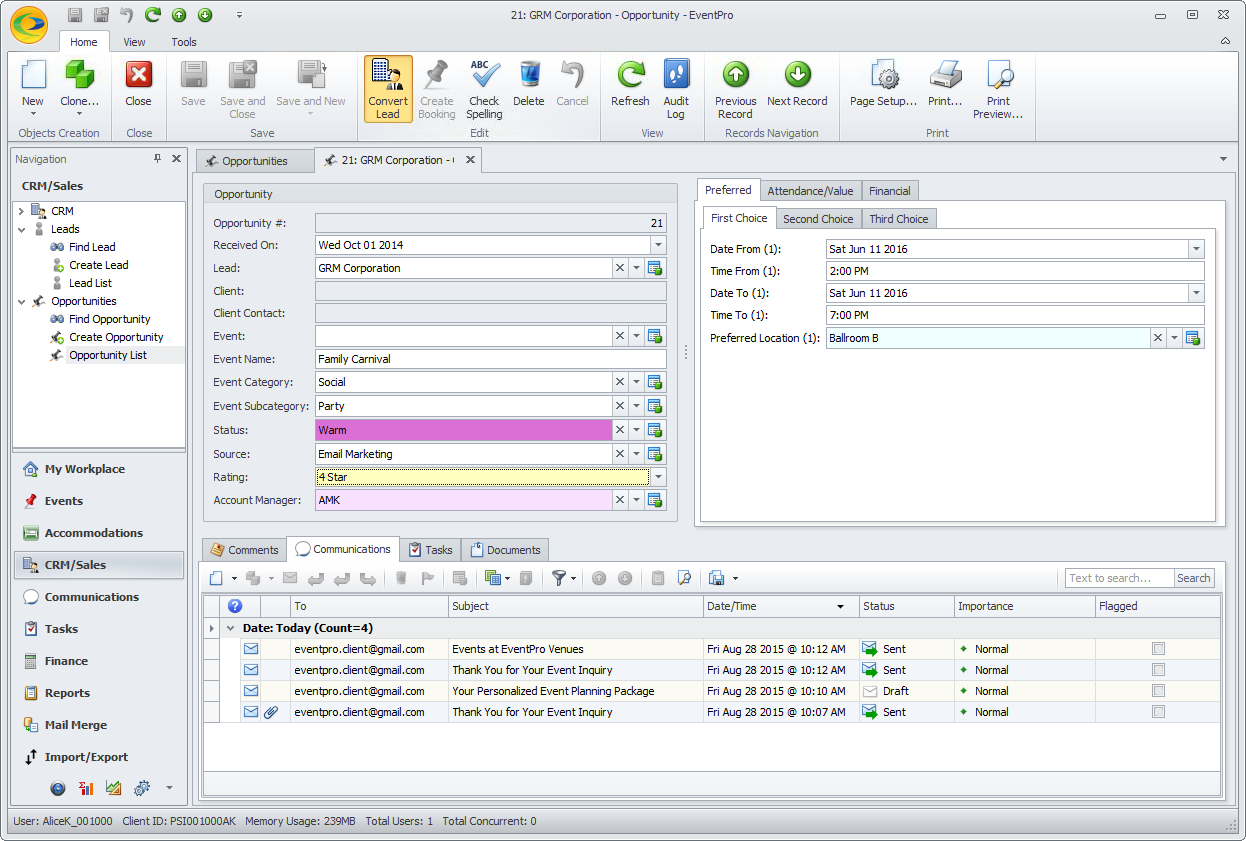Collapse the Leads tree node
Screen dimensions: 1246x841
22,229
